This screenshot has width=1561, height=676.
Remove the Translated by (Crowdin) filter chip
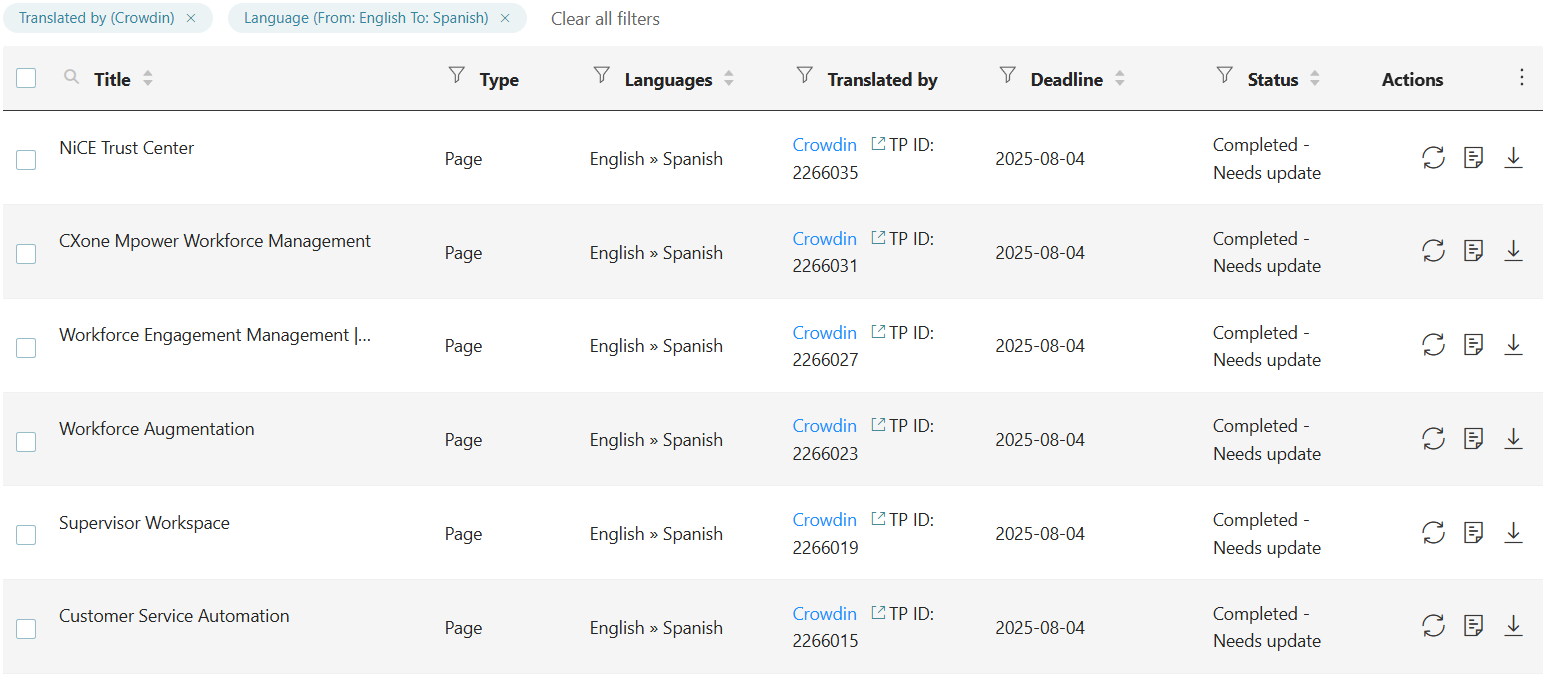pyautogui.click(x=191, y=18)
